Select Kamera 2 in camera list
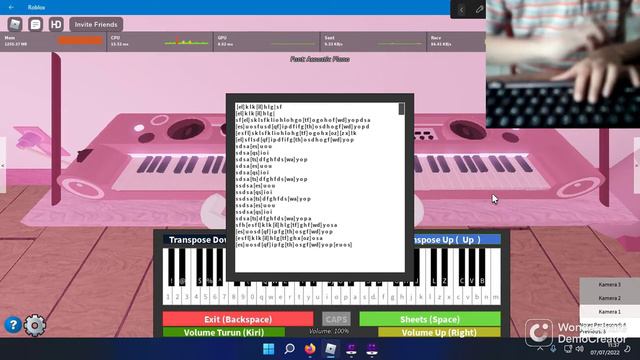Viewport: 640px width, 360px height. coord(609,298)
